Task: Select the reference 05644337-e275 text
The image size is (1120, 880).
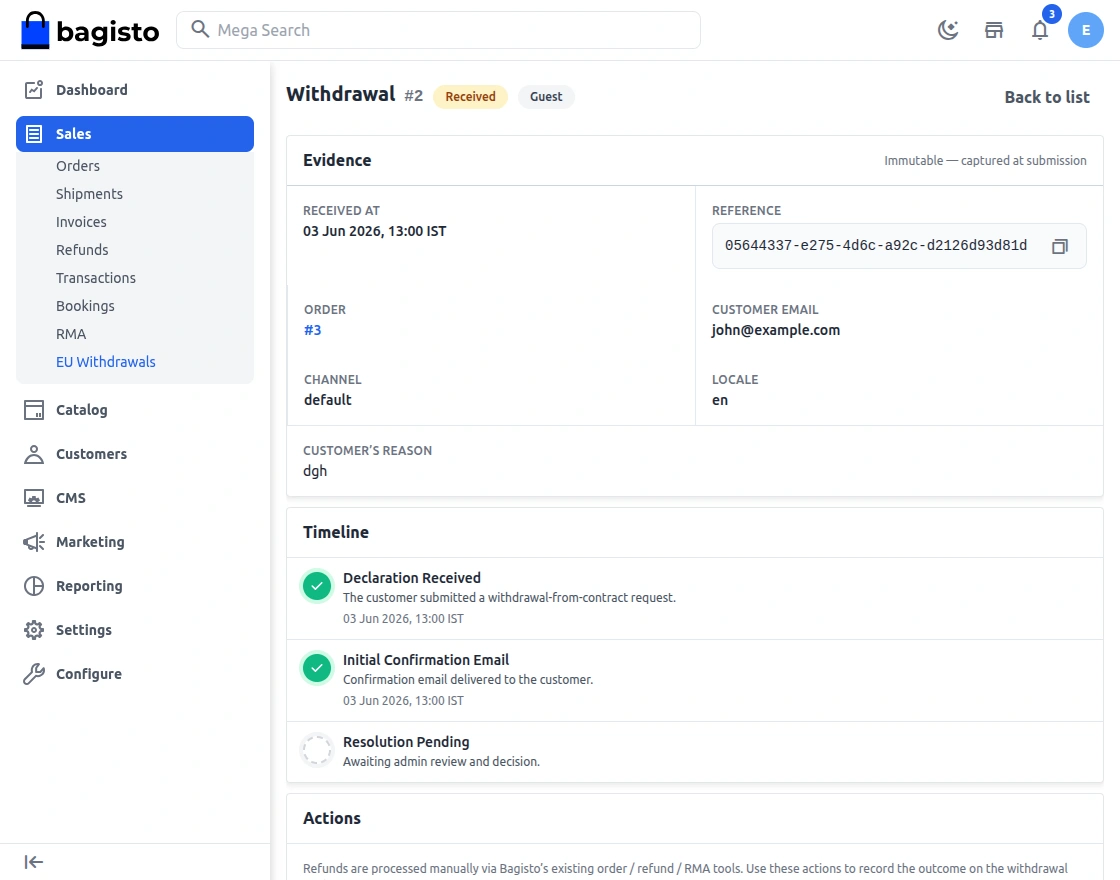Action: click(x=876, y=245)
